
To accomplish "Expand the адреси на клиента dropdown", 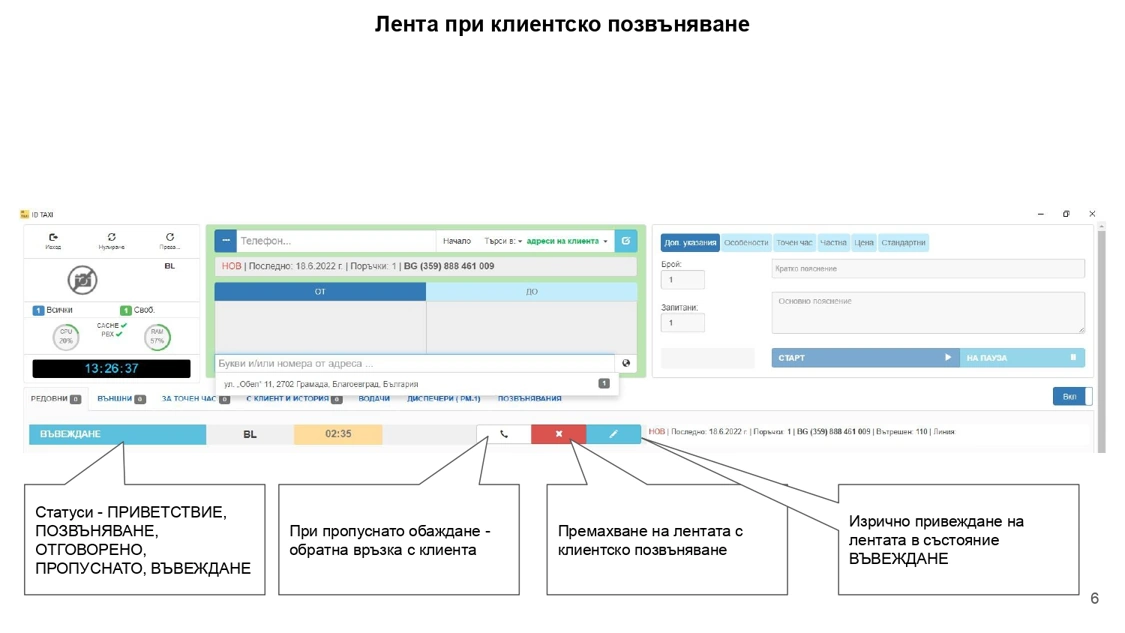I will 567,241.
